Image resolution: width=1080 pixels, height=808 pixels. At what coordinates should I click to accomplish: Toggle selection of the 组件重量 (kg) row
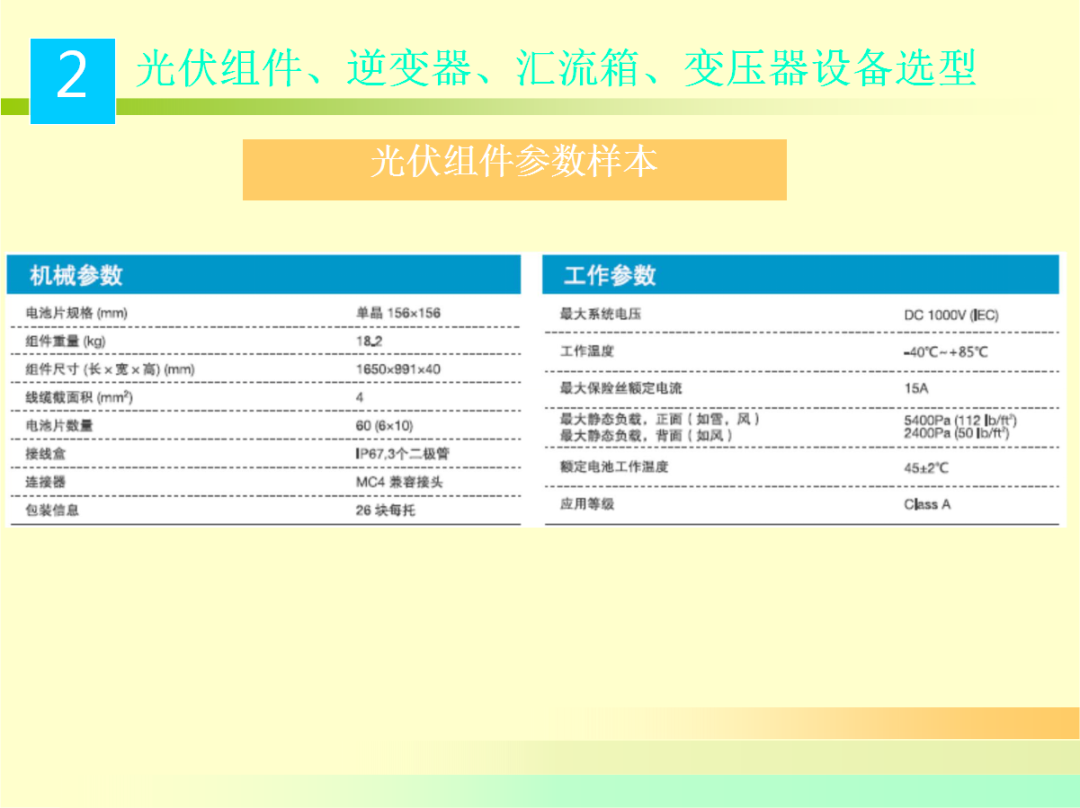coord(150,340)
